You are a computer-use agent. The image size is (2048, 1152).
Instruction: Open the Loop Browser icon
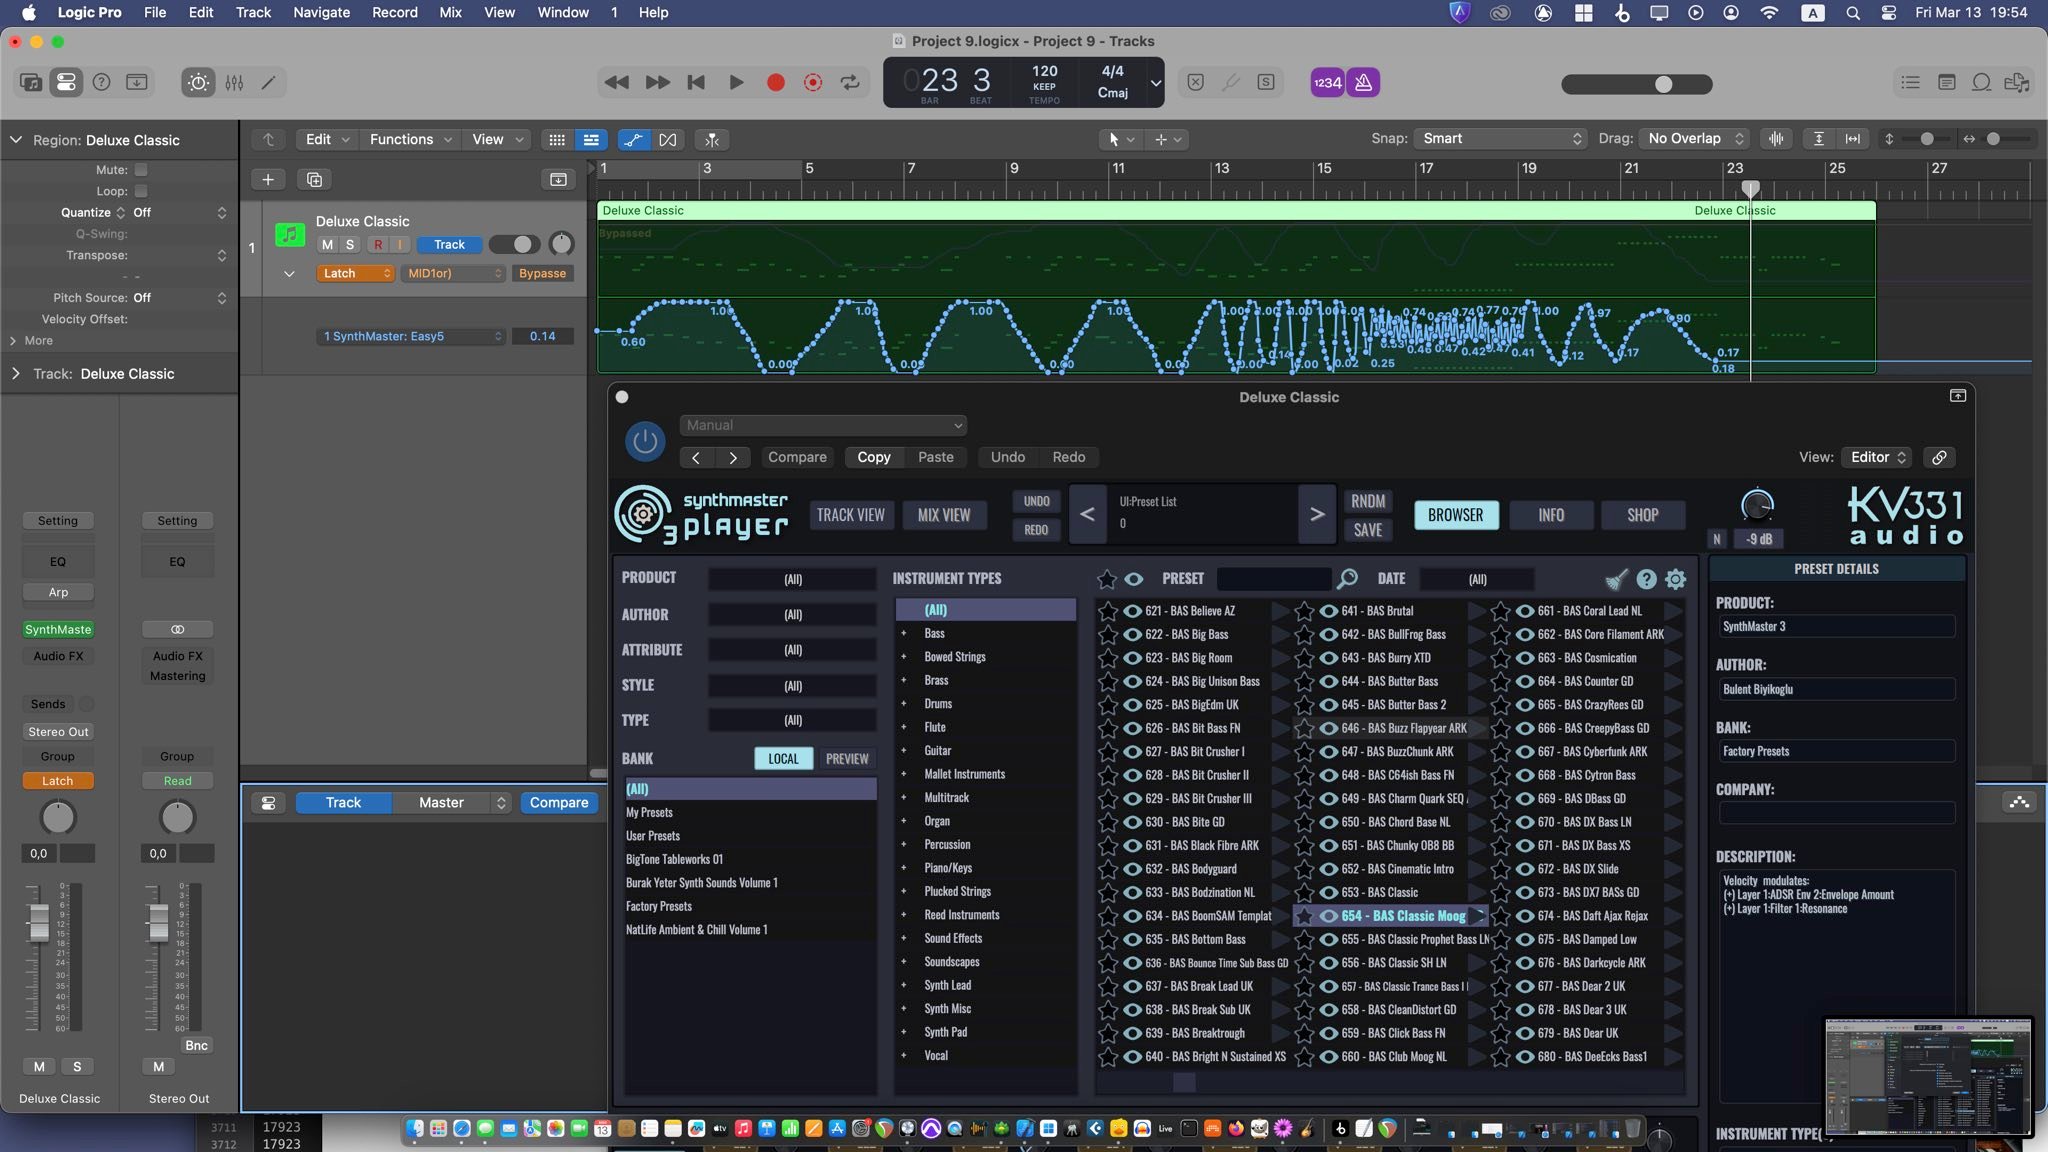click(1981, 83)
